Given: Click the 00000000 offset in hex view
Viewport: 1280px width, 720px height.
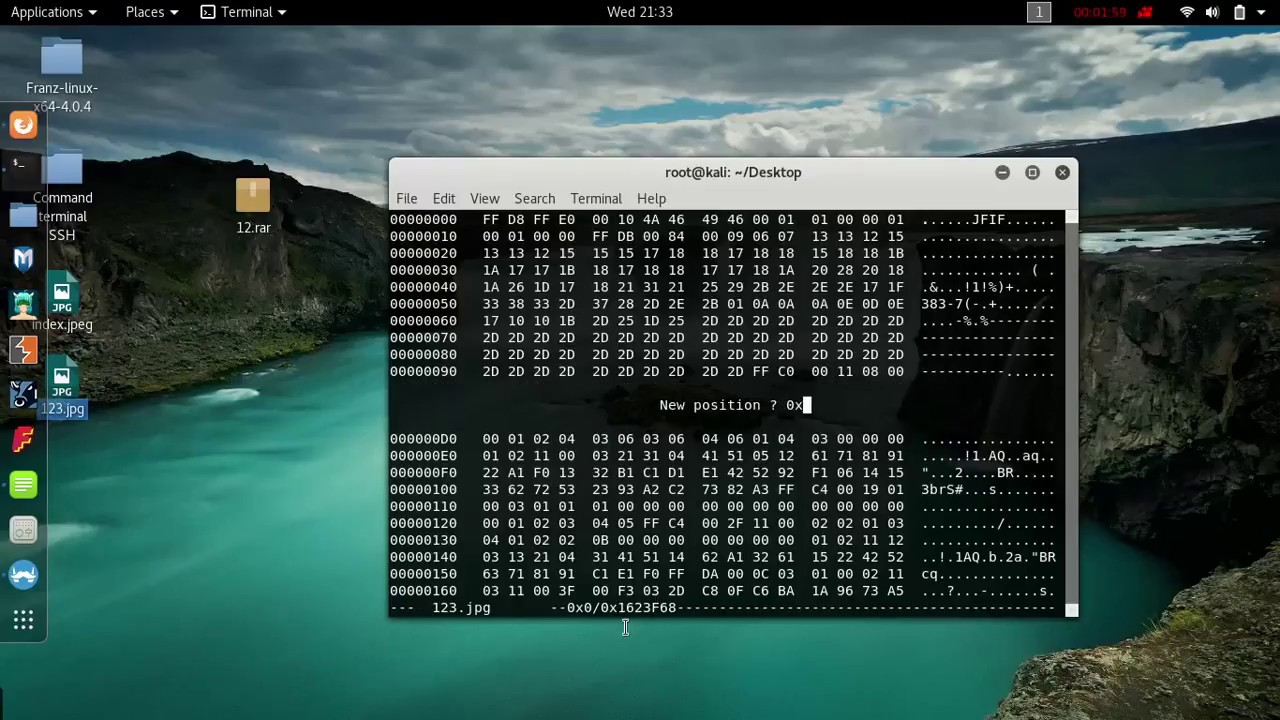Looking at the screenshot, I should coord(423,220).
